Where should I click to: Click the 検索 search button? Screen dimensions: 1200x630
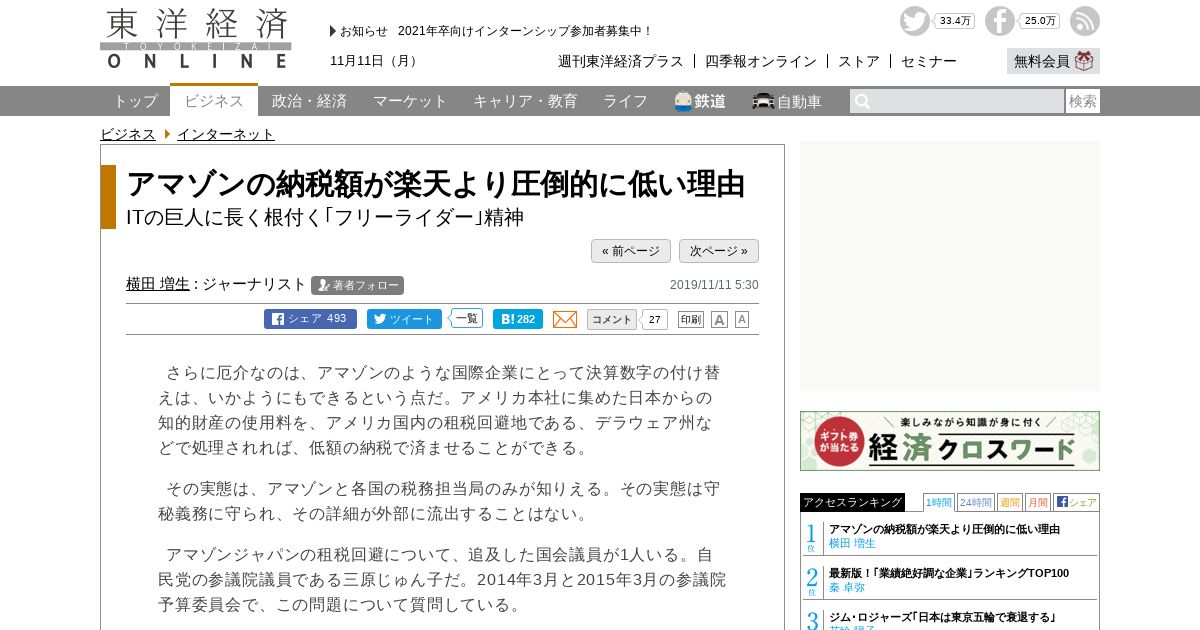(1083, 101)
